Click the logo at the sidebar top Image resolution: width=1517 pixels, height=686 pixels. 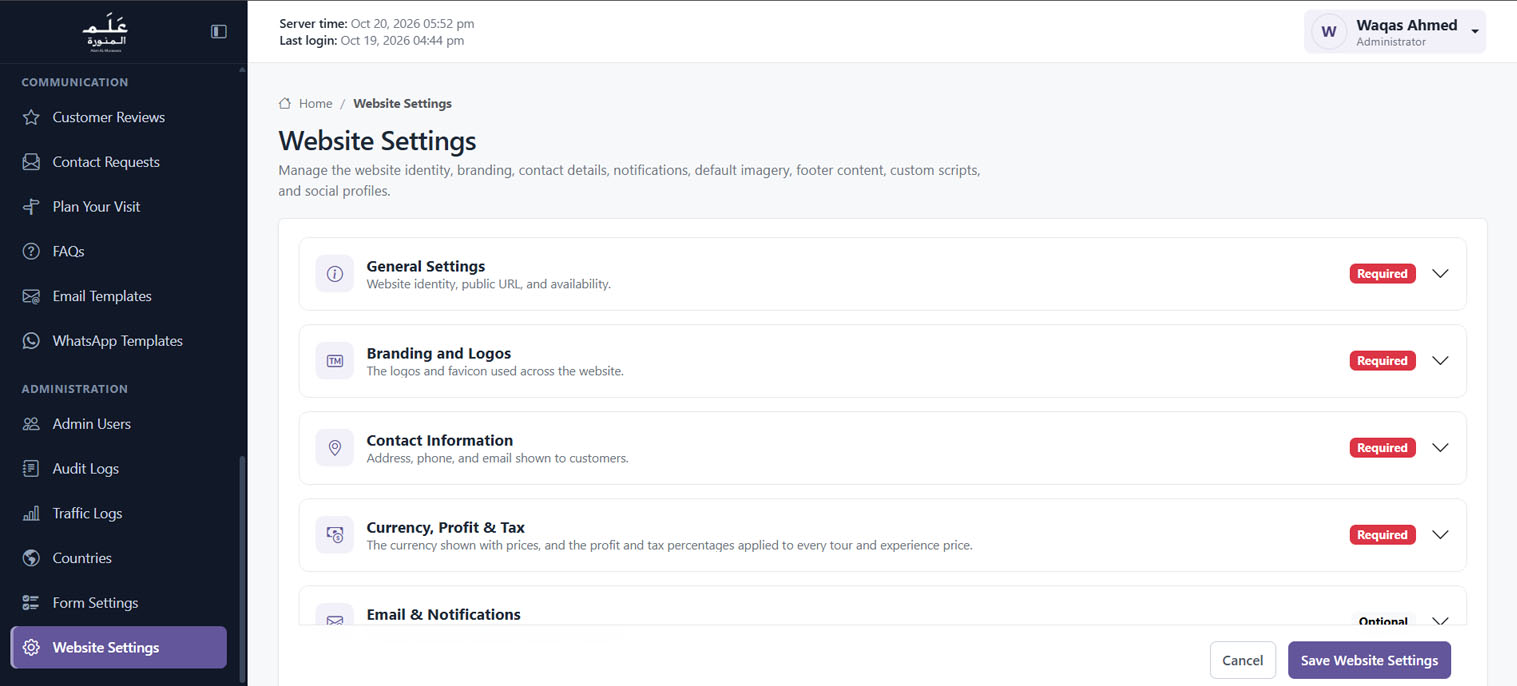point(105,33)
